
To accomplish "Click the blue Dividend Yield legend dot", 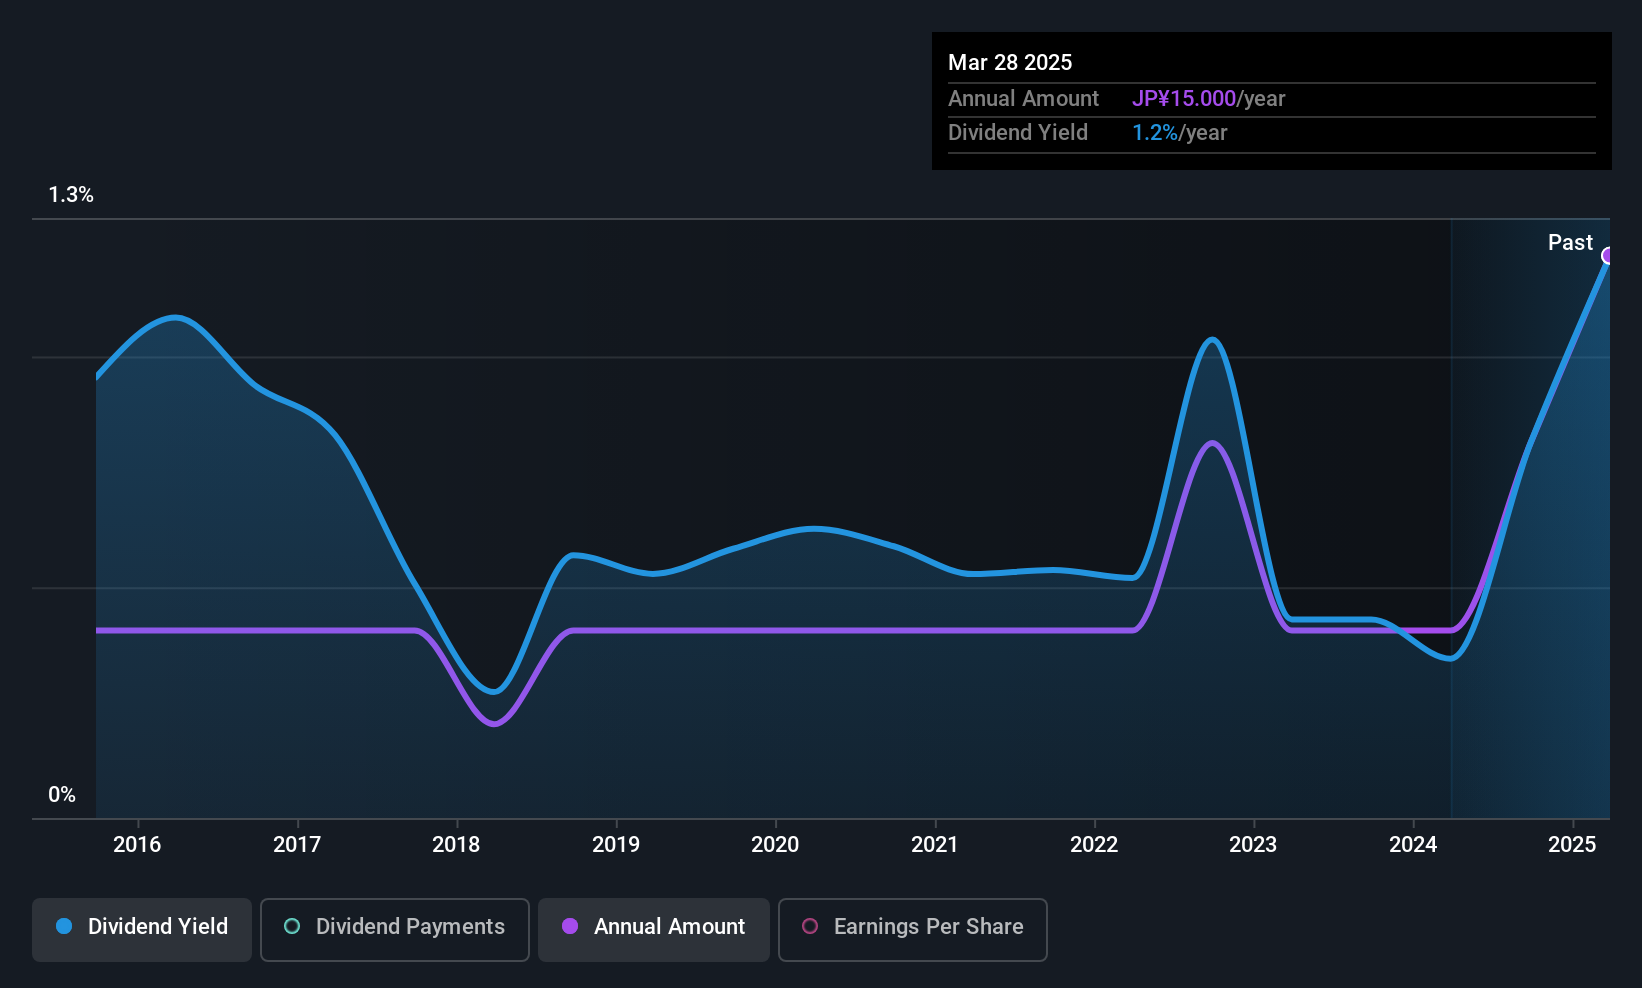I will pos(64,926).
